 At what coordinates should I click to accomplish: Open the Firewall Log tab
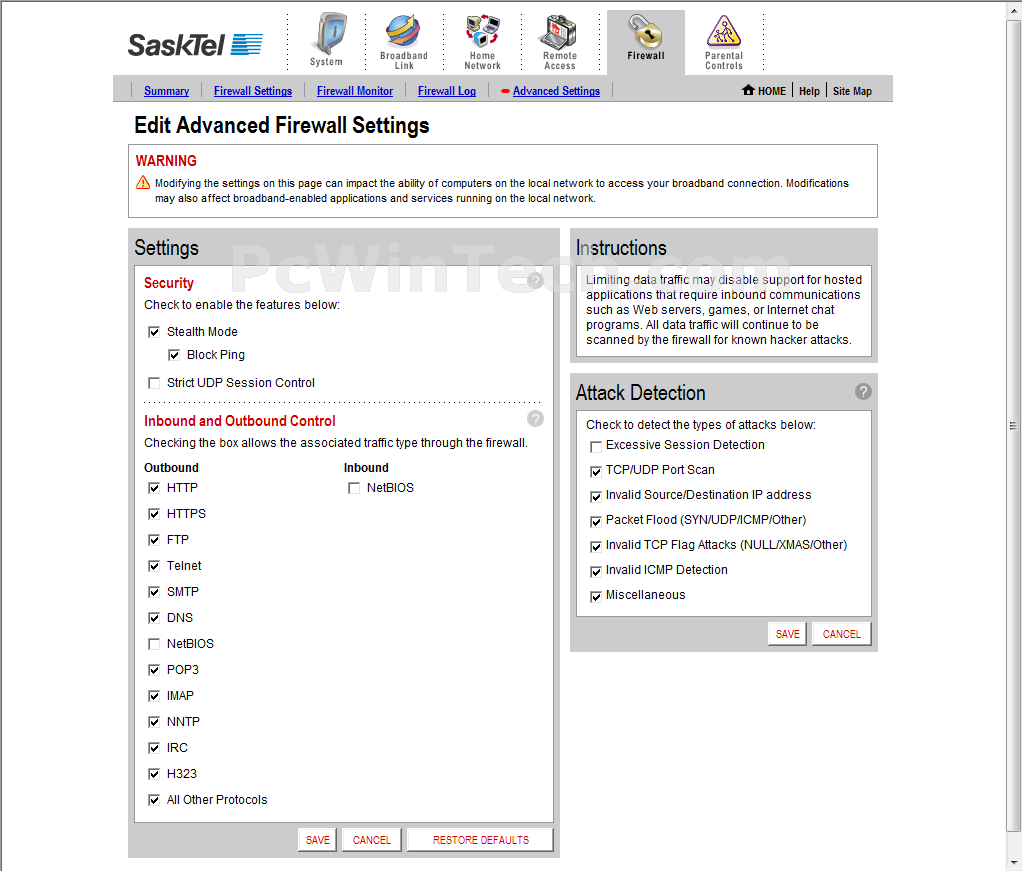(446, 91)
